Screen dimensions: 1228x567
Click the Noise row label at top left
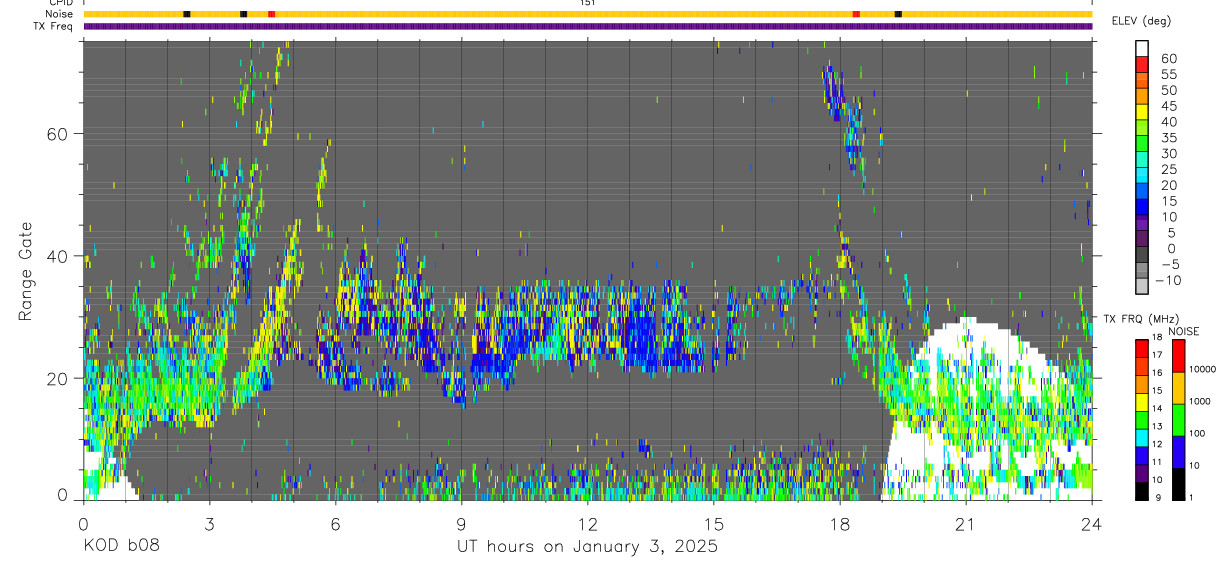coord(61,14)
